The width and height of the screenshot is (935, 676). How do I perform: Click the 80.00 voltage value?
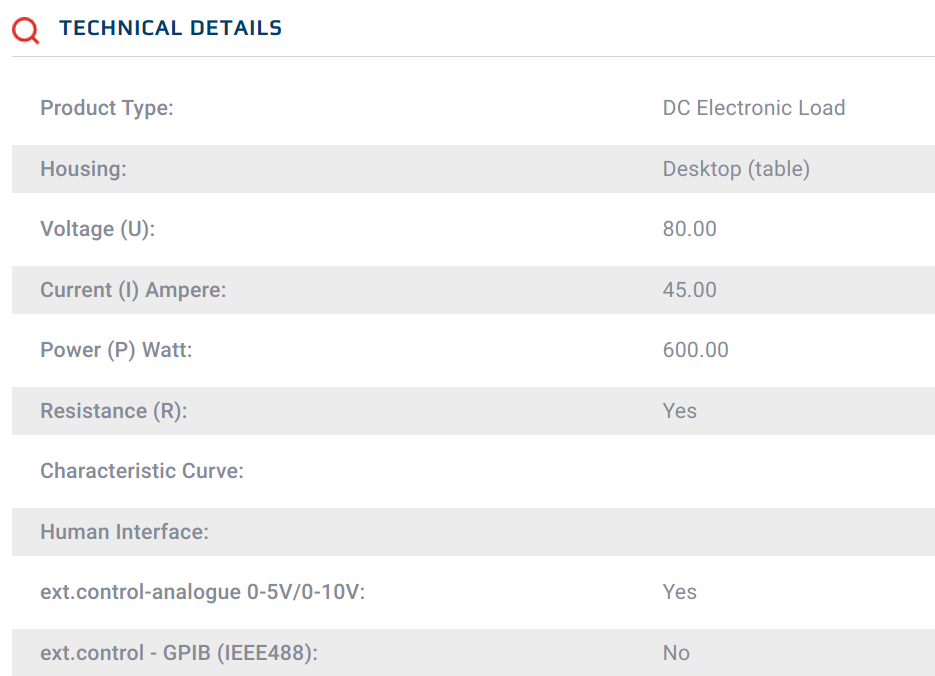[689, 229]
